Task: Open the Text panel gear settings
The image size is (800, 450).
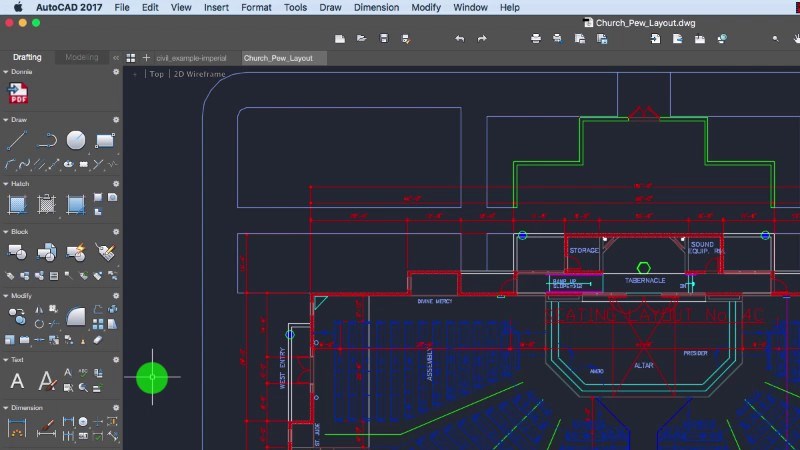Action: pyautogui.click(x=116, y=359)
